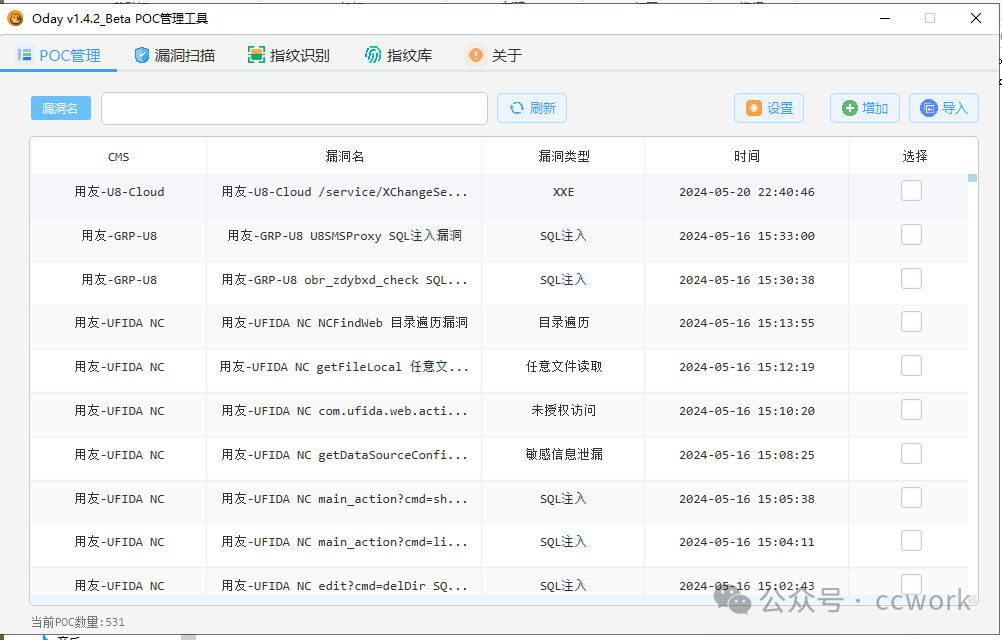
Task: Click the 导入 import button
Action: [x=944, y=108]
